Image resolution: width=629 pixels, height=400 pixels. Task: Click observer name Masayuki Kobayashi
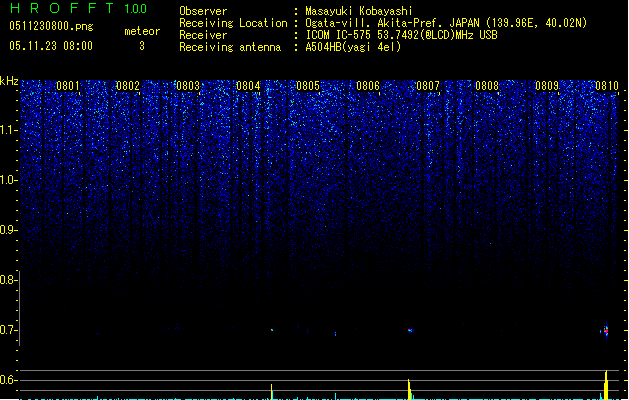click(359, 11)
